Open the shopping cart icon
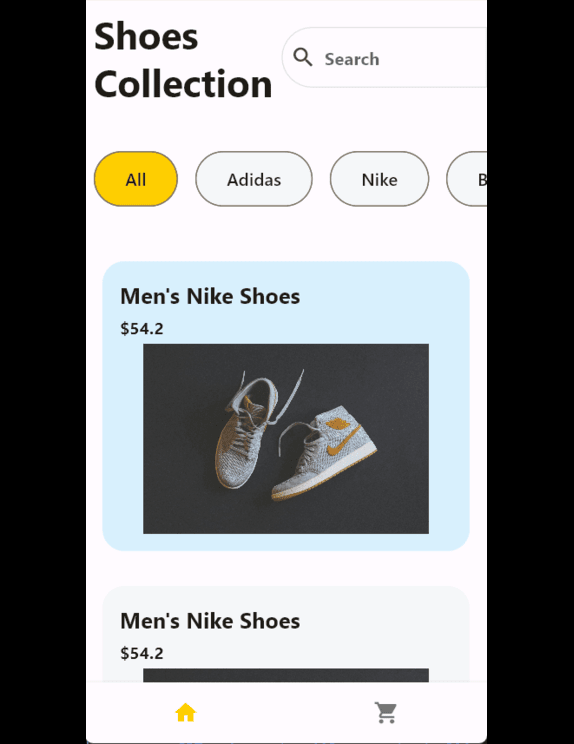The image size is (574, 744). pyautogui.click(x=386, y=712)
